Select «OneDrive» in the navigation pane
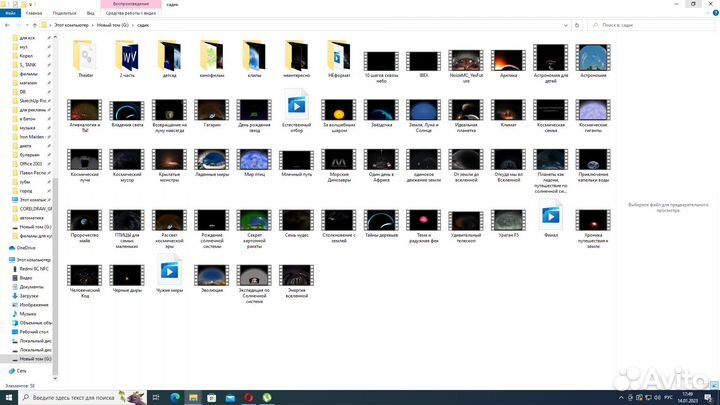 coord(27,247)
